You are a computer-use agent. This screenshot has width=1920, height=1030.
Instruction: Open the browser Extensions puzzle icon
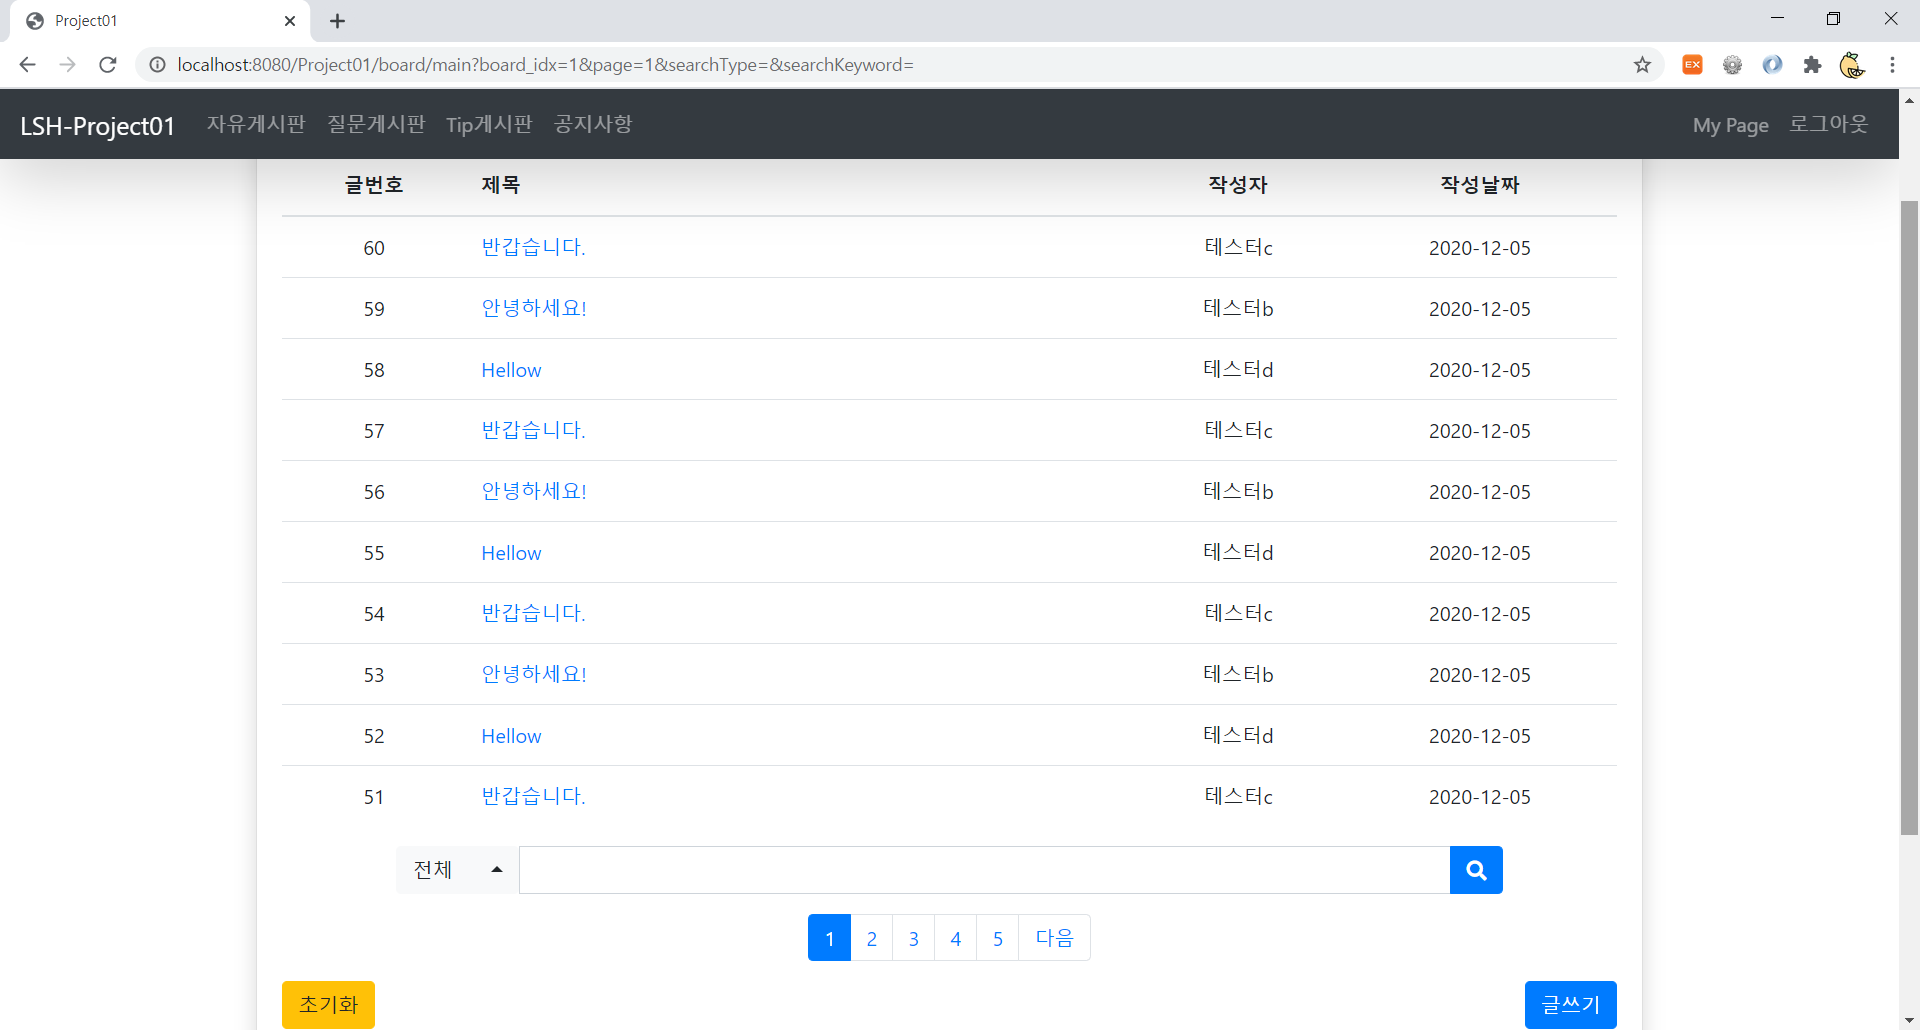[1812, 65]
